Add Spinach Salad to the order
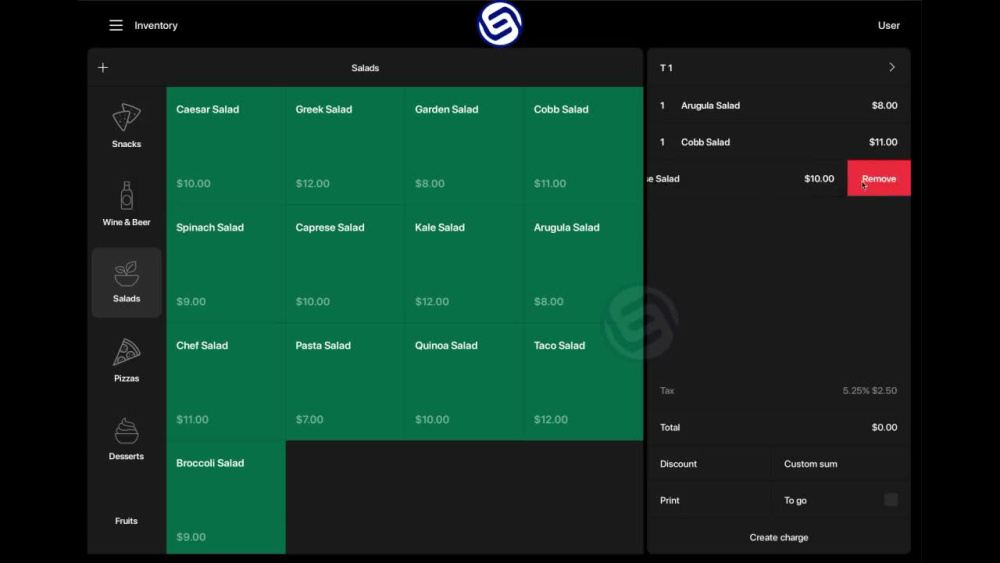The image size is (1000, 563). tap(226, 264)
